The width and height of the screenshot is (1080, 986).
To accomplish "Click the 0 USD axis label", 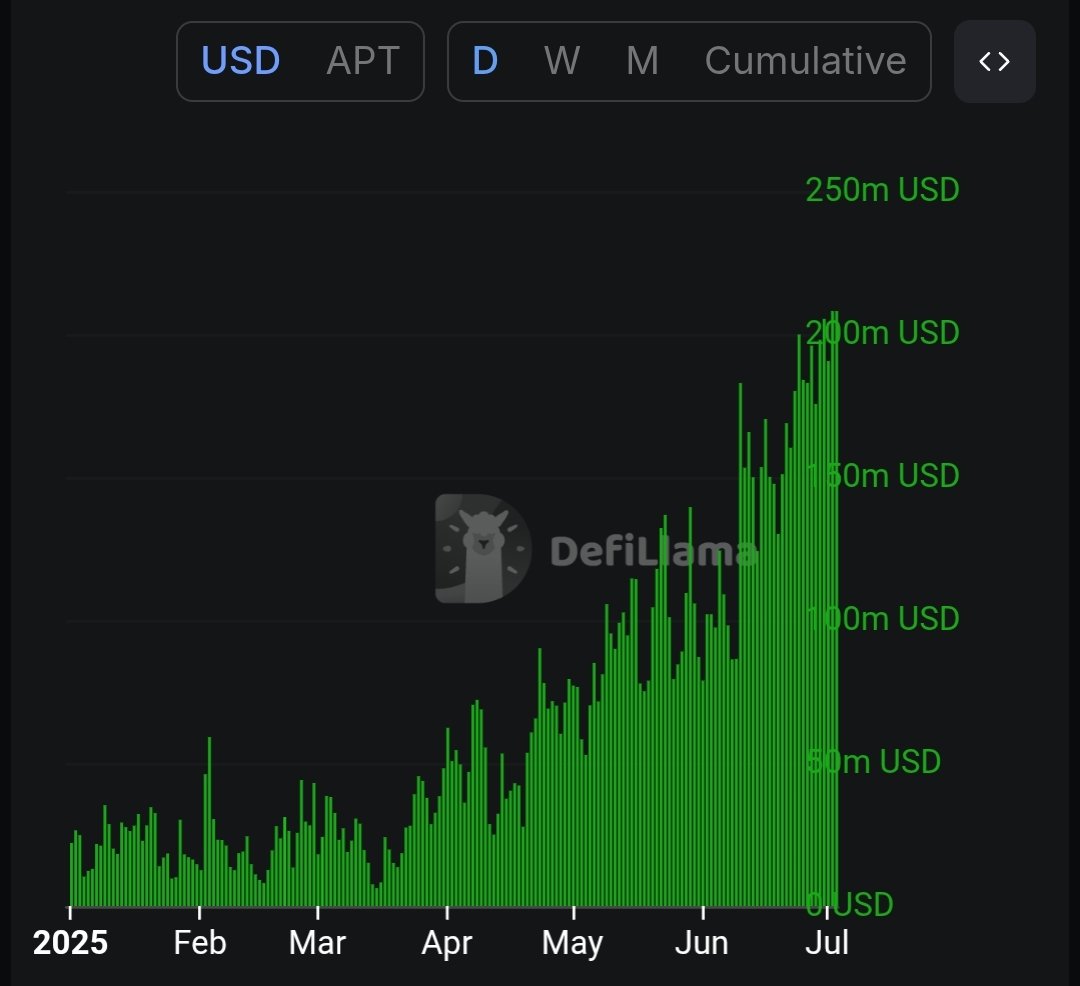I will [849, 904].
